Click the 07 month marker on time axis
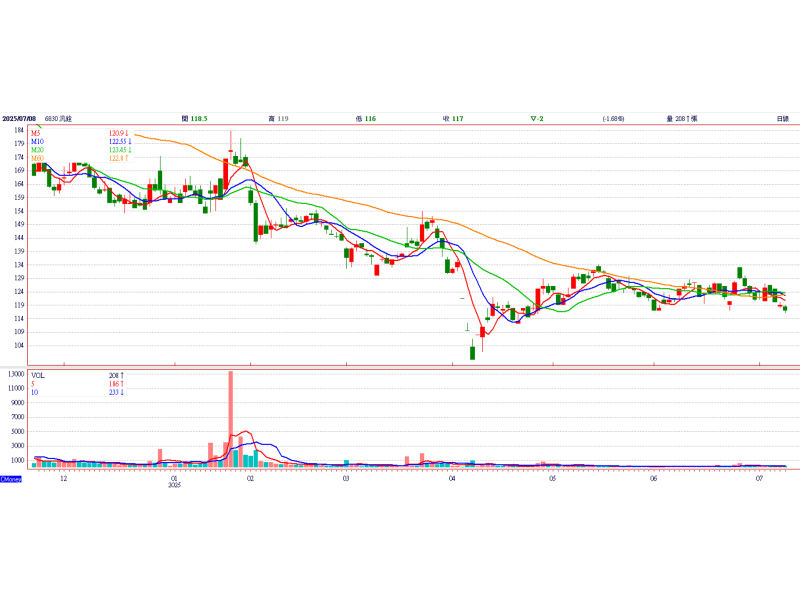 [760, 479]
